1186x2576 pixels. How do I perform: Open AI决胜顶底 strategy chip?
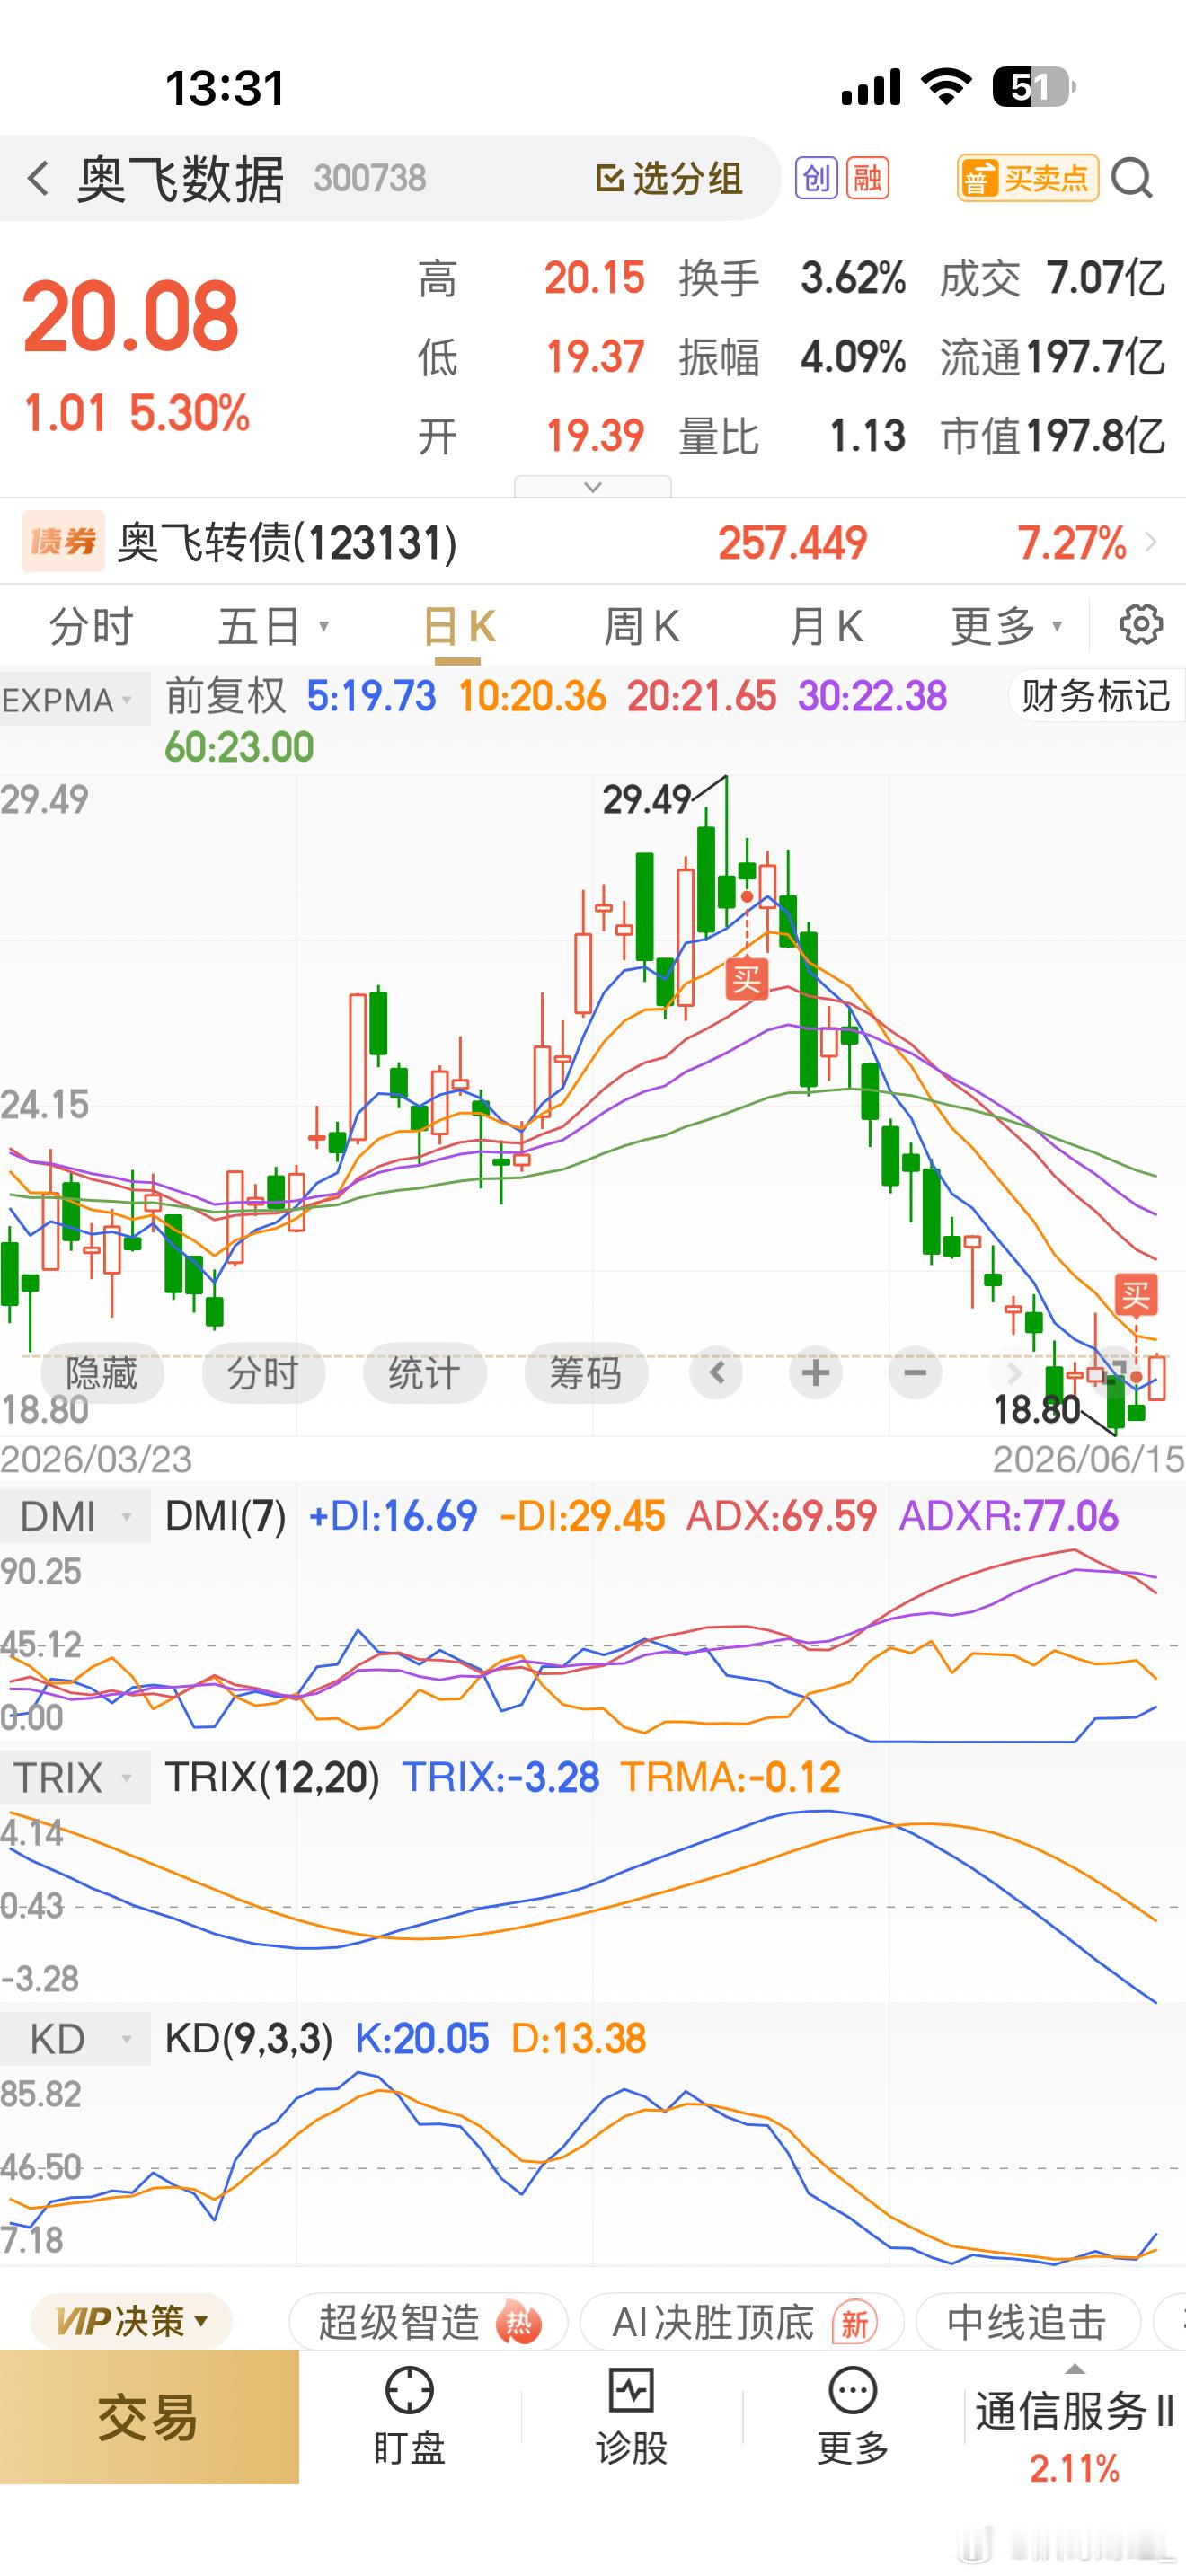(742, 2321)
